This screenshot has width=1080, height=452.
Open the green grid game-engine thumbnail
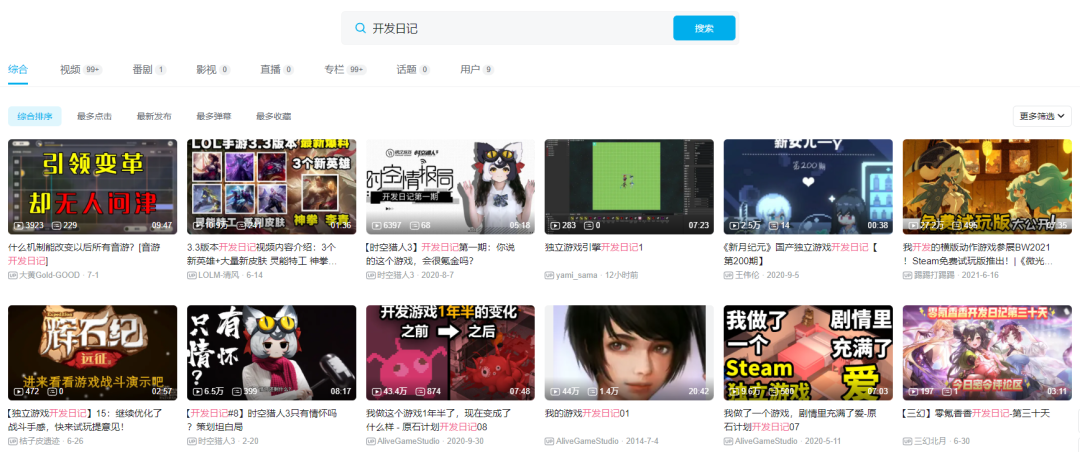630,187
